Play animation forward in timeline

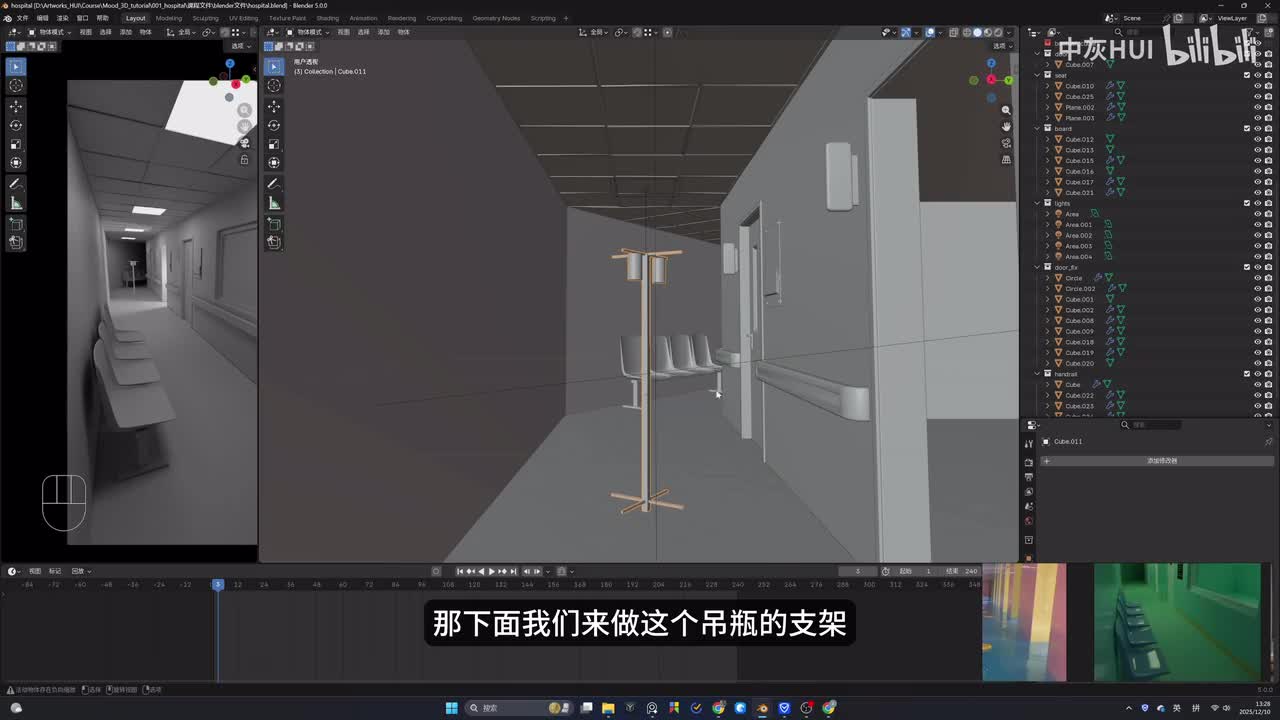click(491, 571)
